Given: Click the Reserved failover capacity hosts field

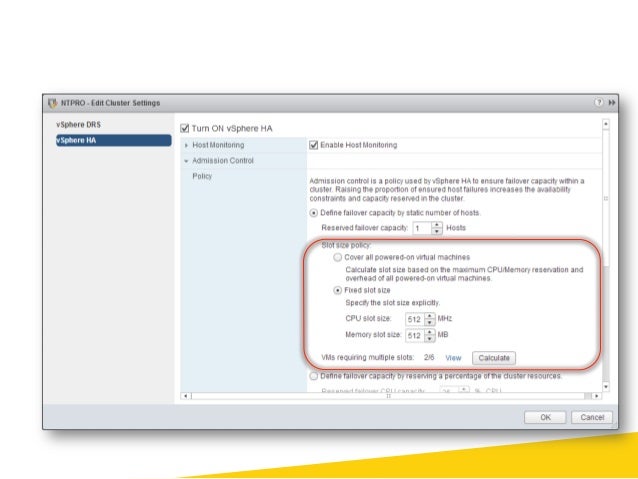Looking at the screenshot, I should [422, 228].
